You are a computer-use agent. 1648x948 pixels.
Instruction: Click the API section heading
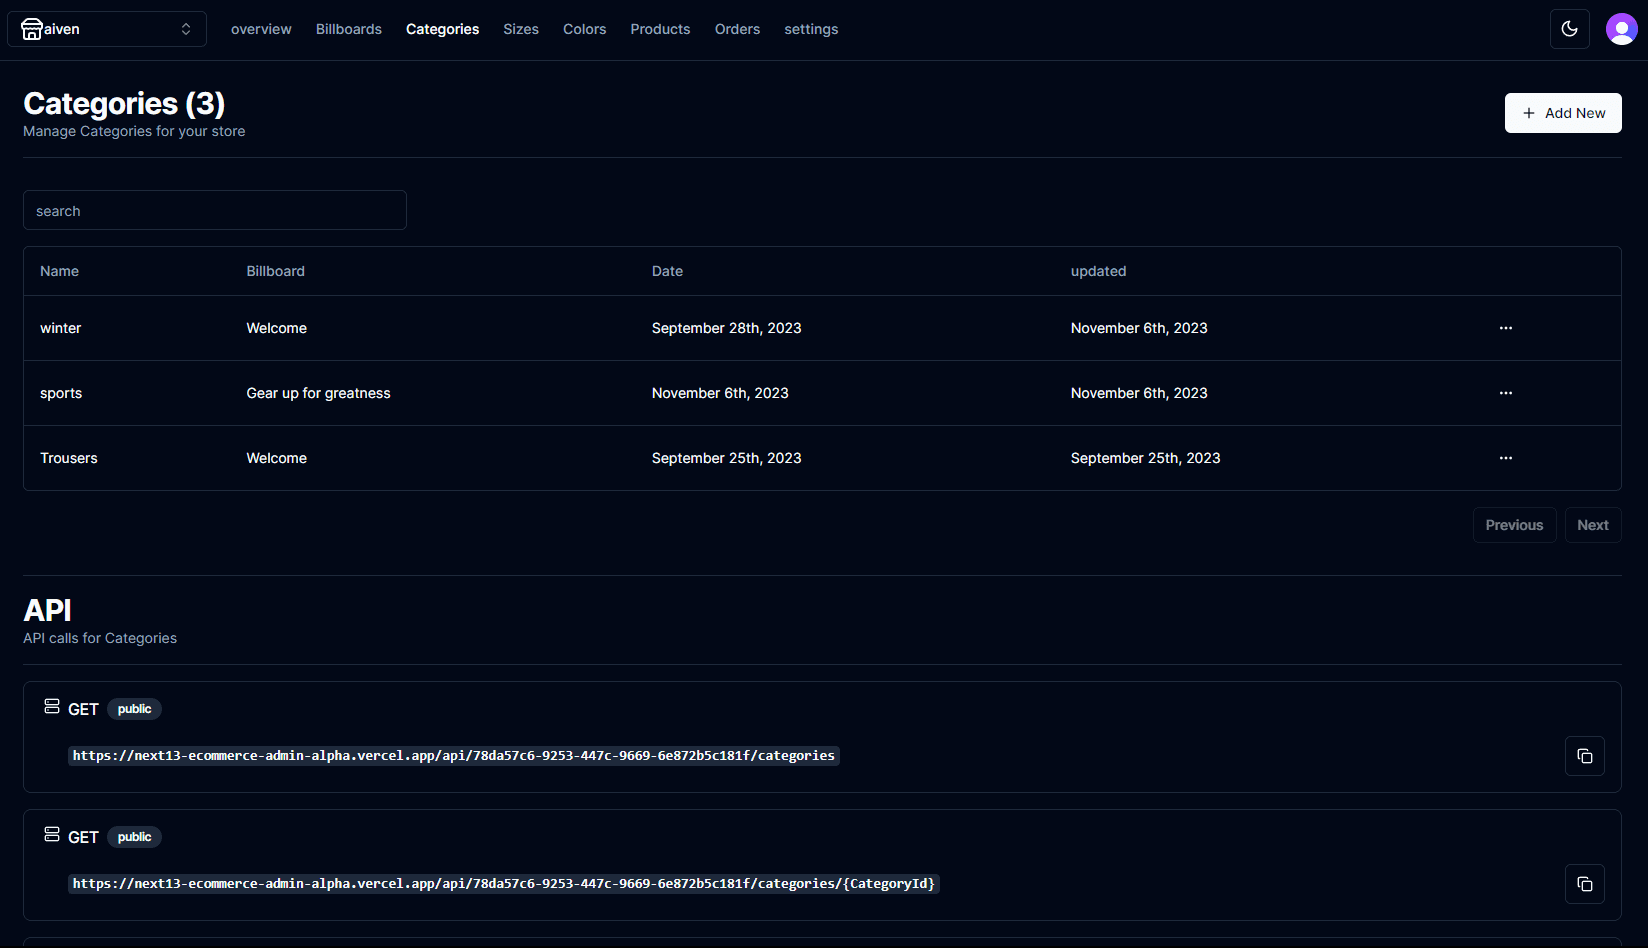point(47,610)
